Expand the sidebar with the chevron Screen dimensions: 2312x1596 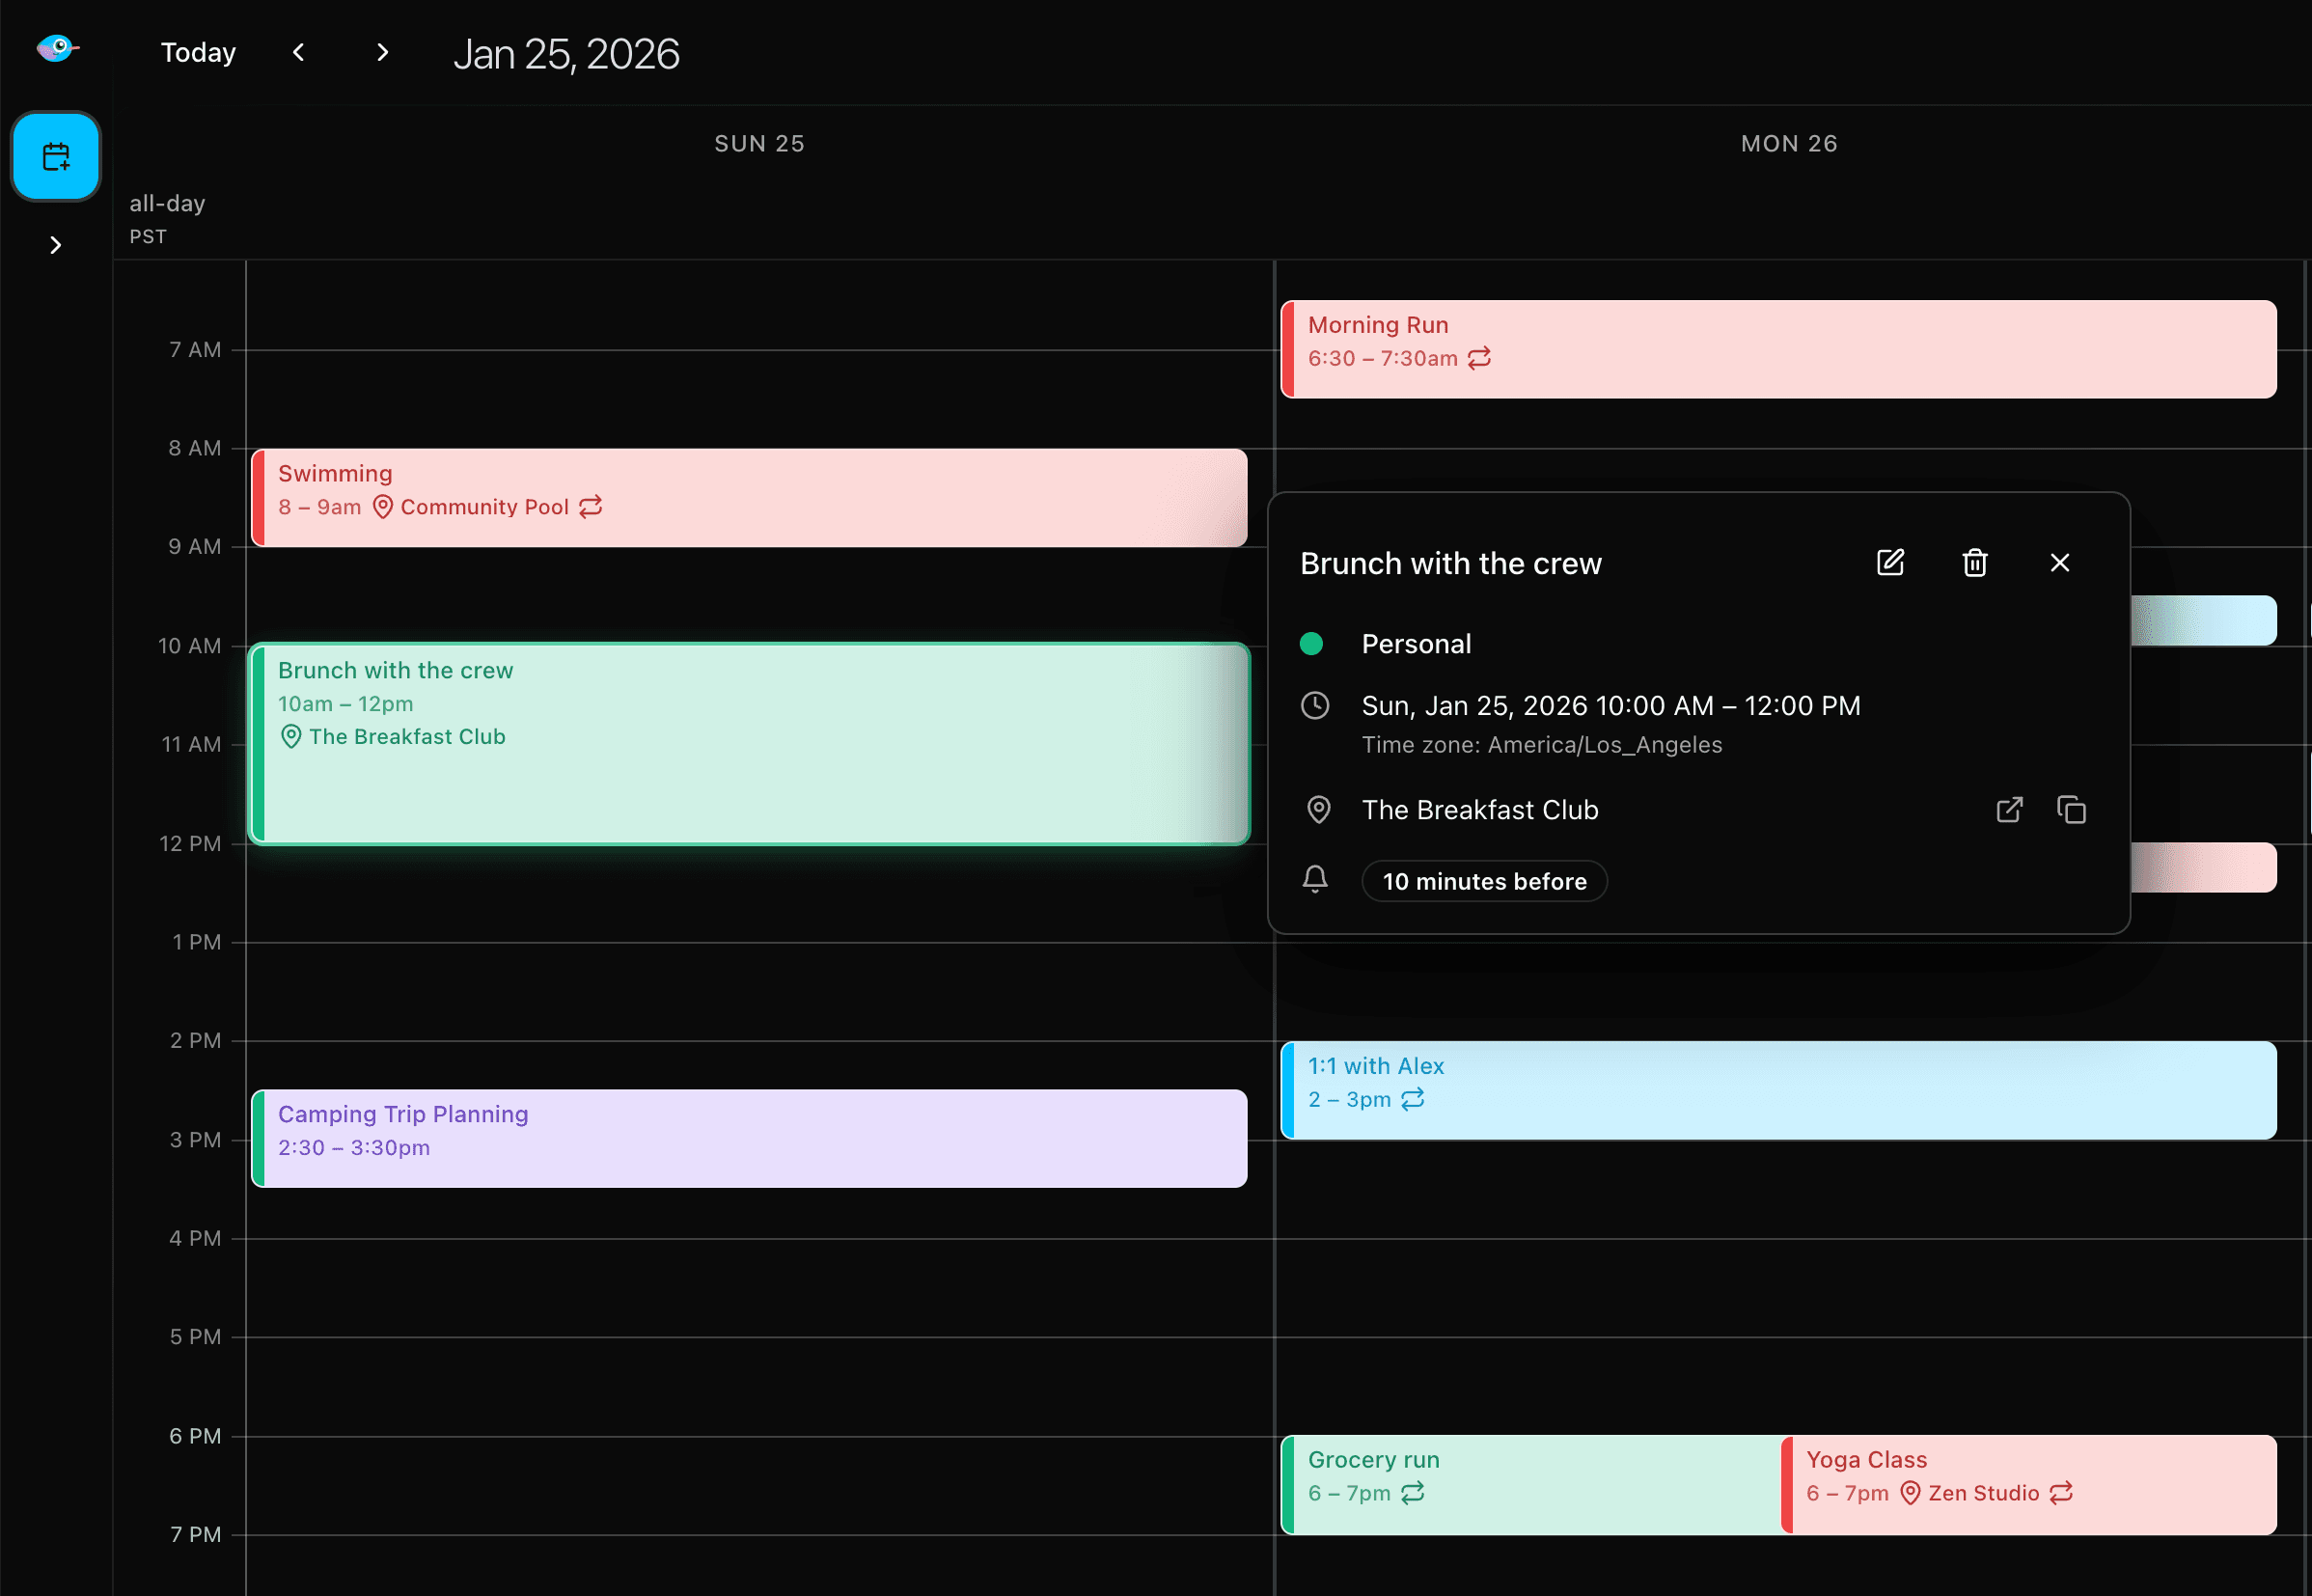tap(55, 244)
